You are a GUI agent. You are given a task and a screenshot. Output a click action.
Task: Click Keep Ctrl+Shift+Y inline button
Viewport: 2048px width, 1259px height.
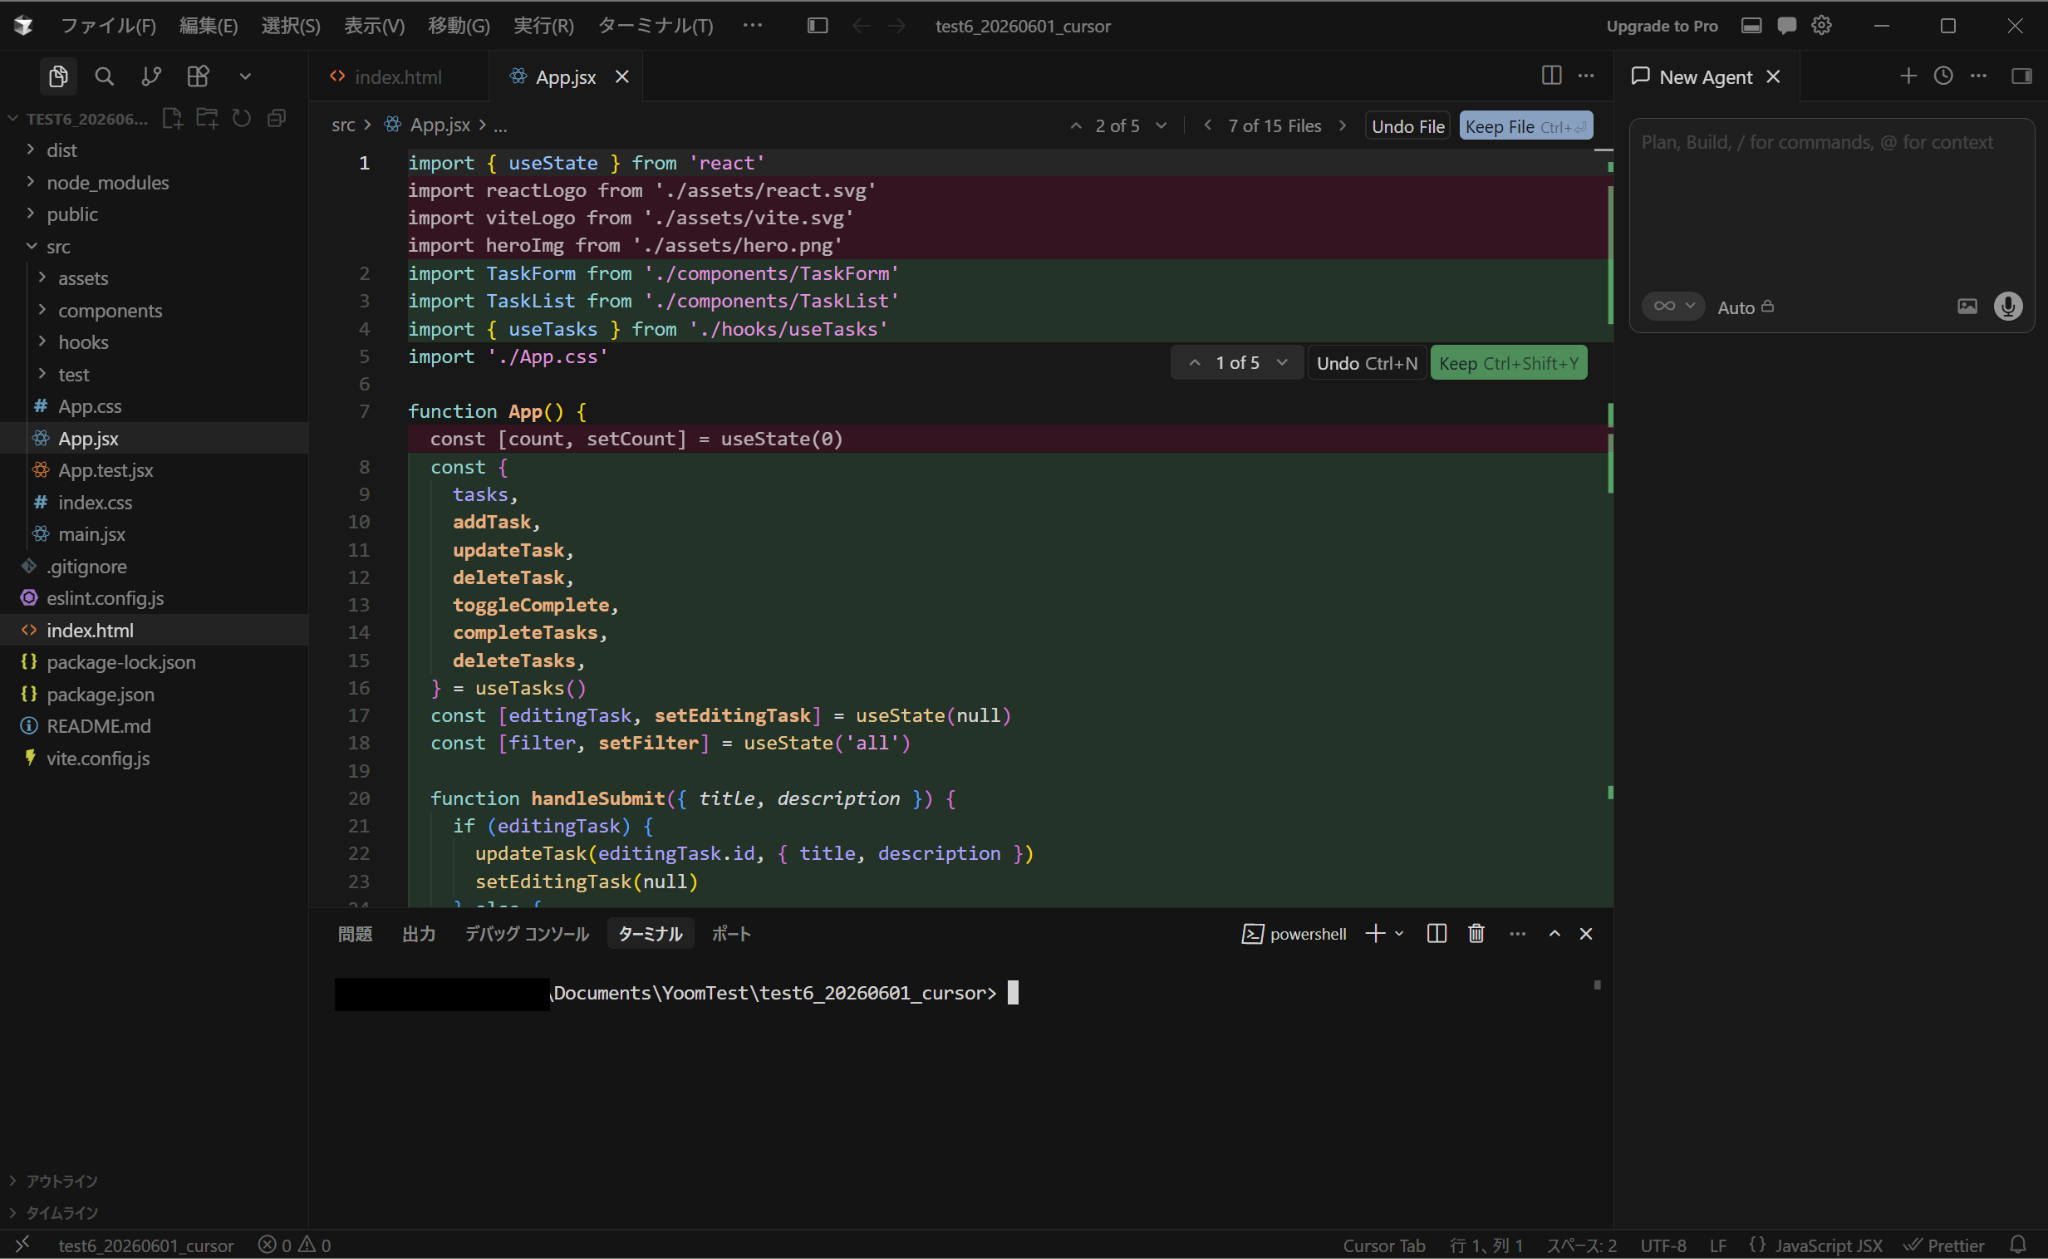tap(1509, 363)
